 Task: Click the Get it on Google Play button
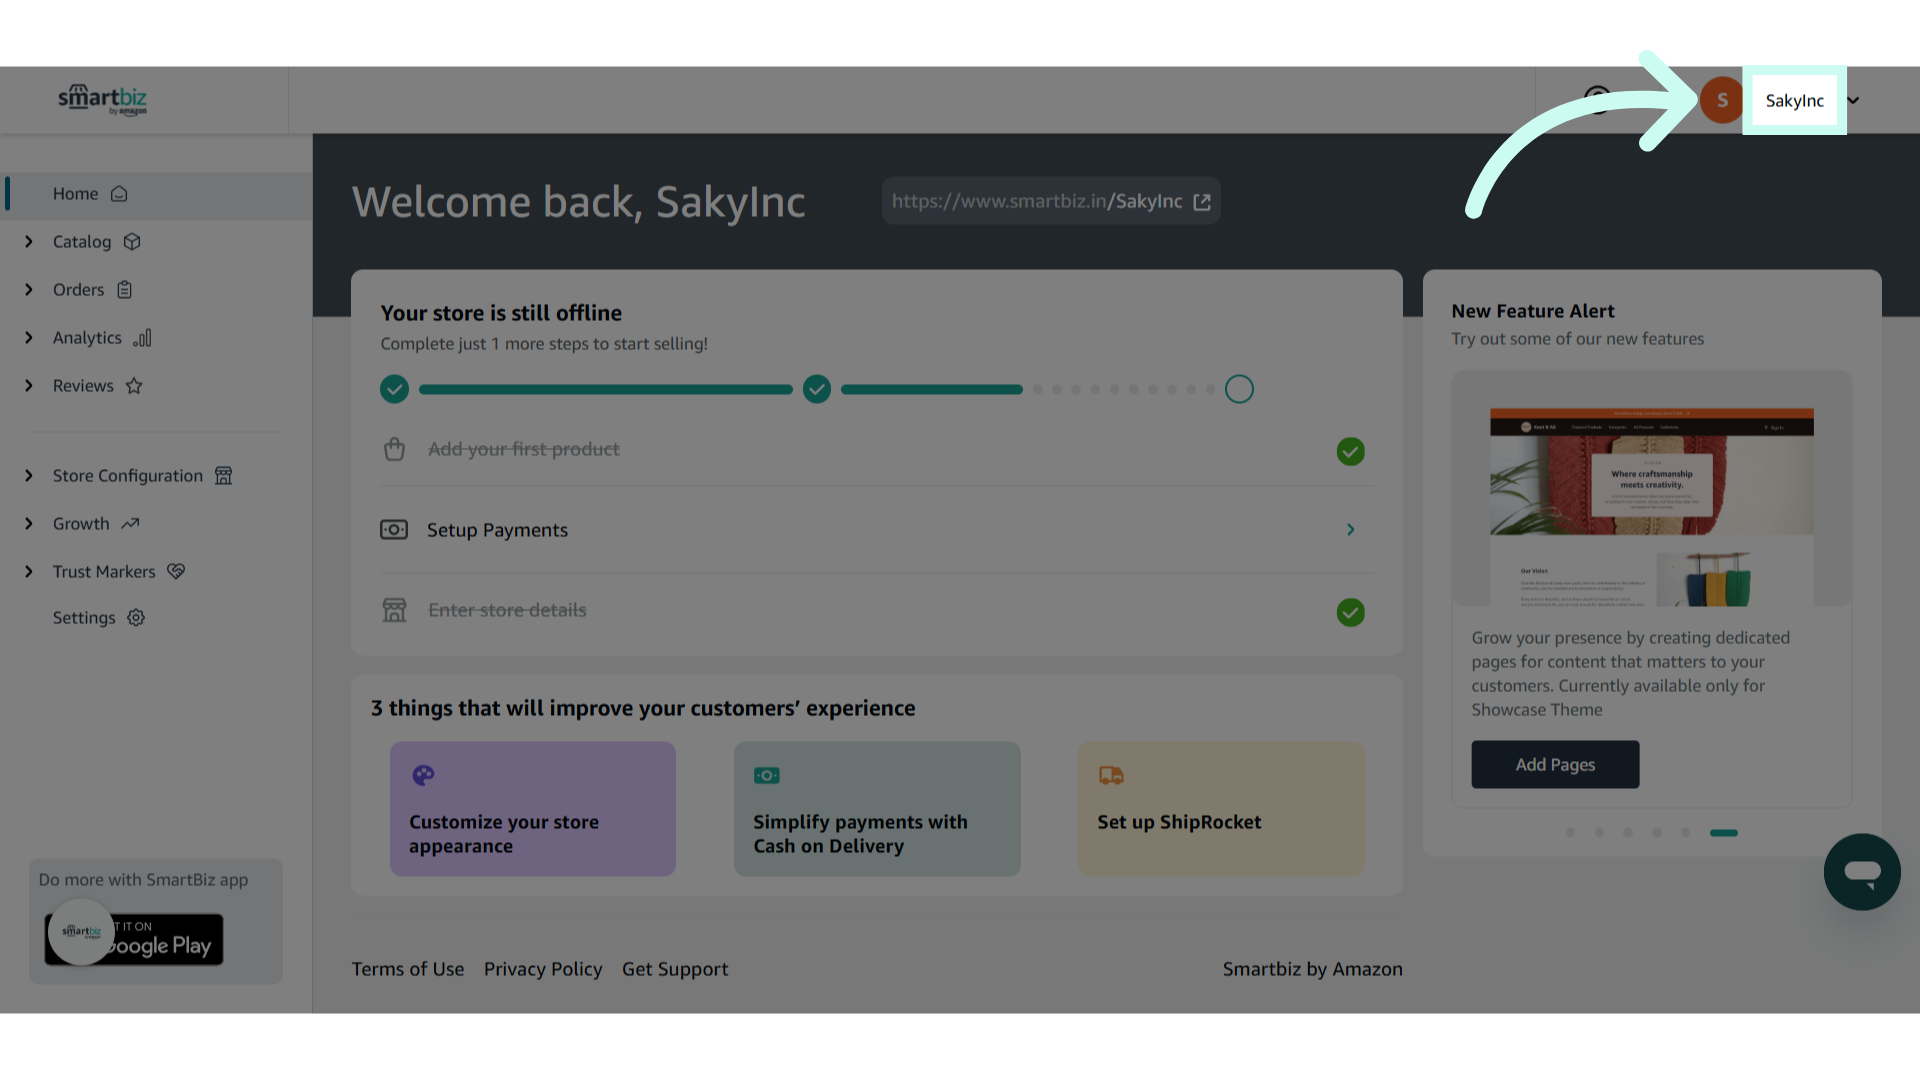point(134,939)
